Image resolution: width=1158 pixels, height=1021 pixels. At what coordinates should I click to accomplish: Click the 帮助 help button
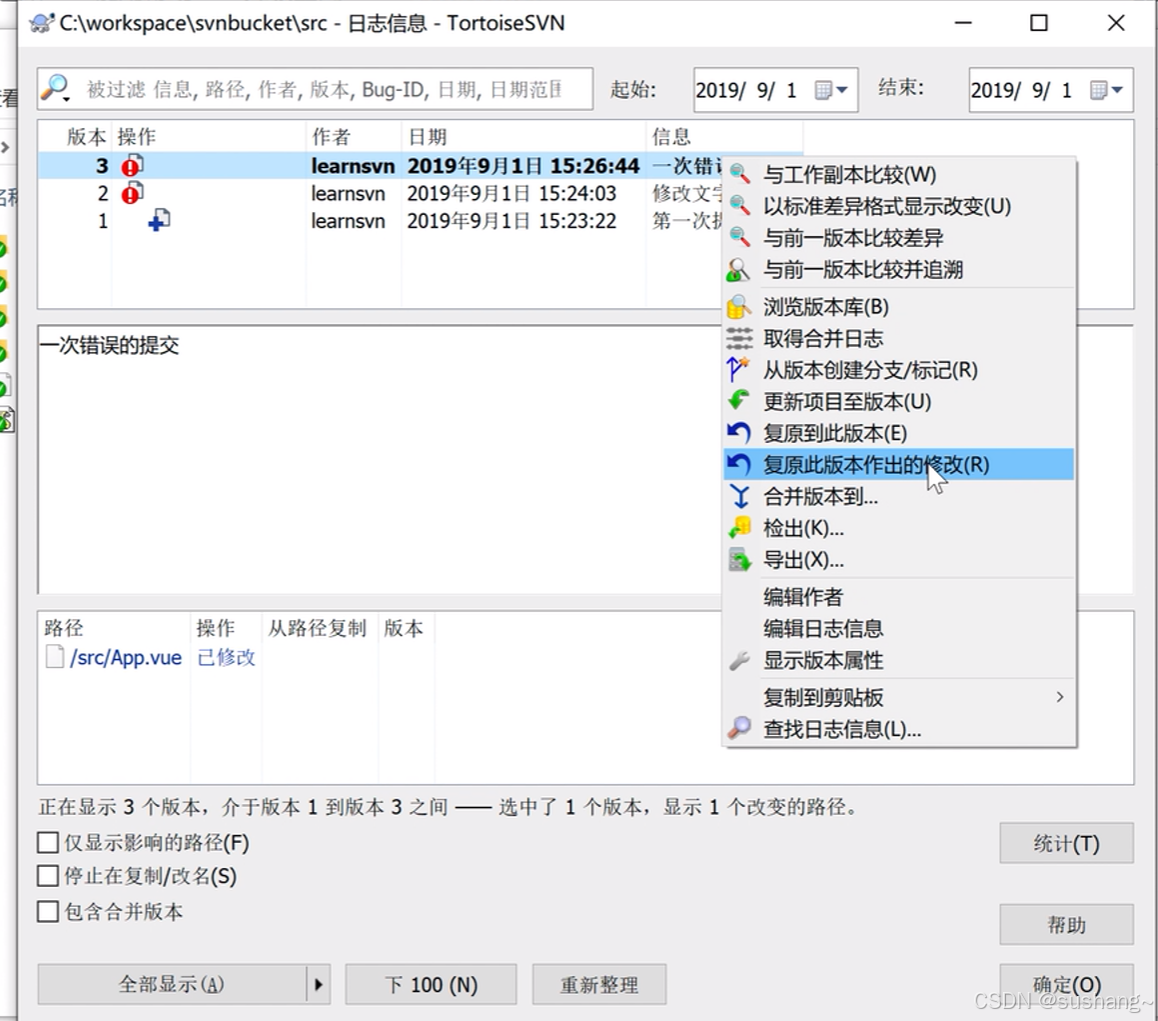coord(1066,924)
